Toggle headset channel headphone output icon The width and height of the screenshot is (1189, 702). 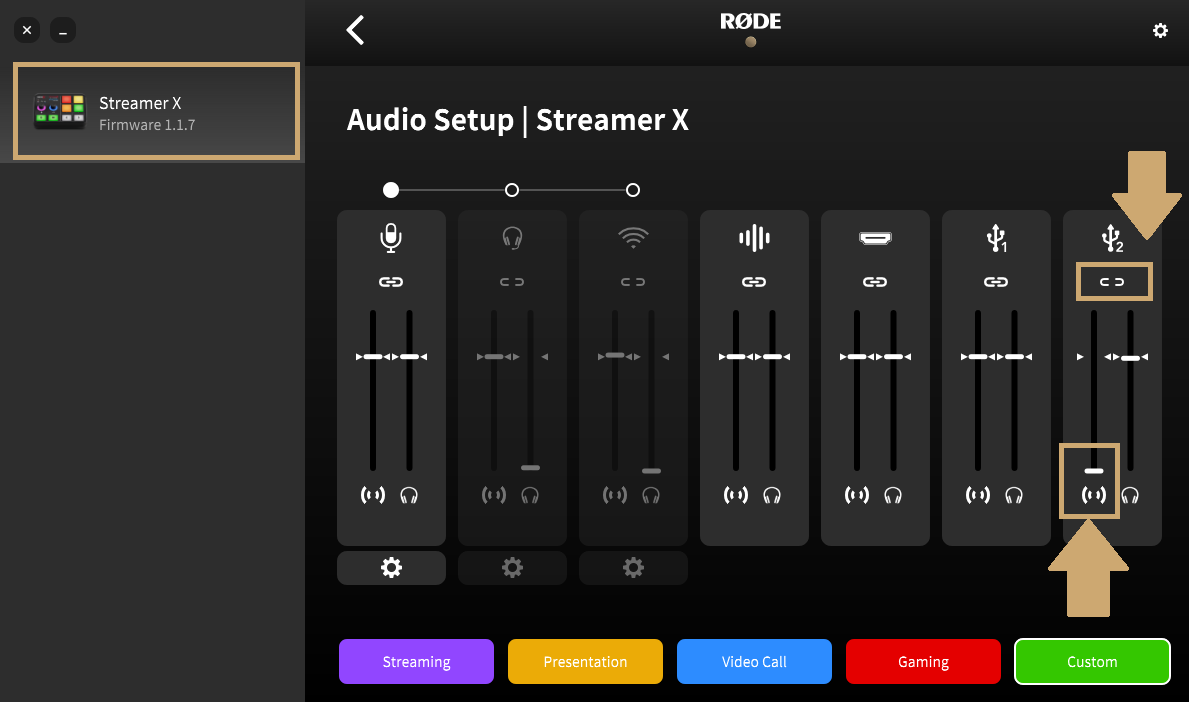(x=530, y=496)
